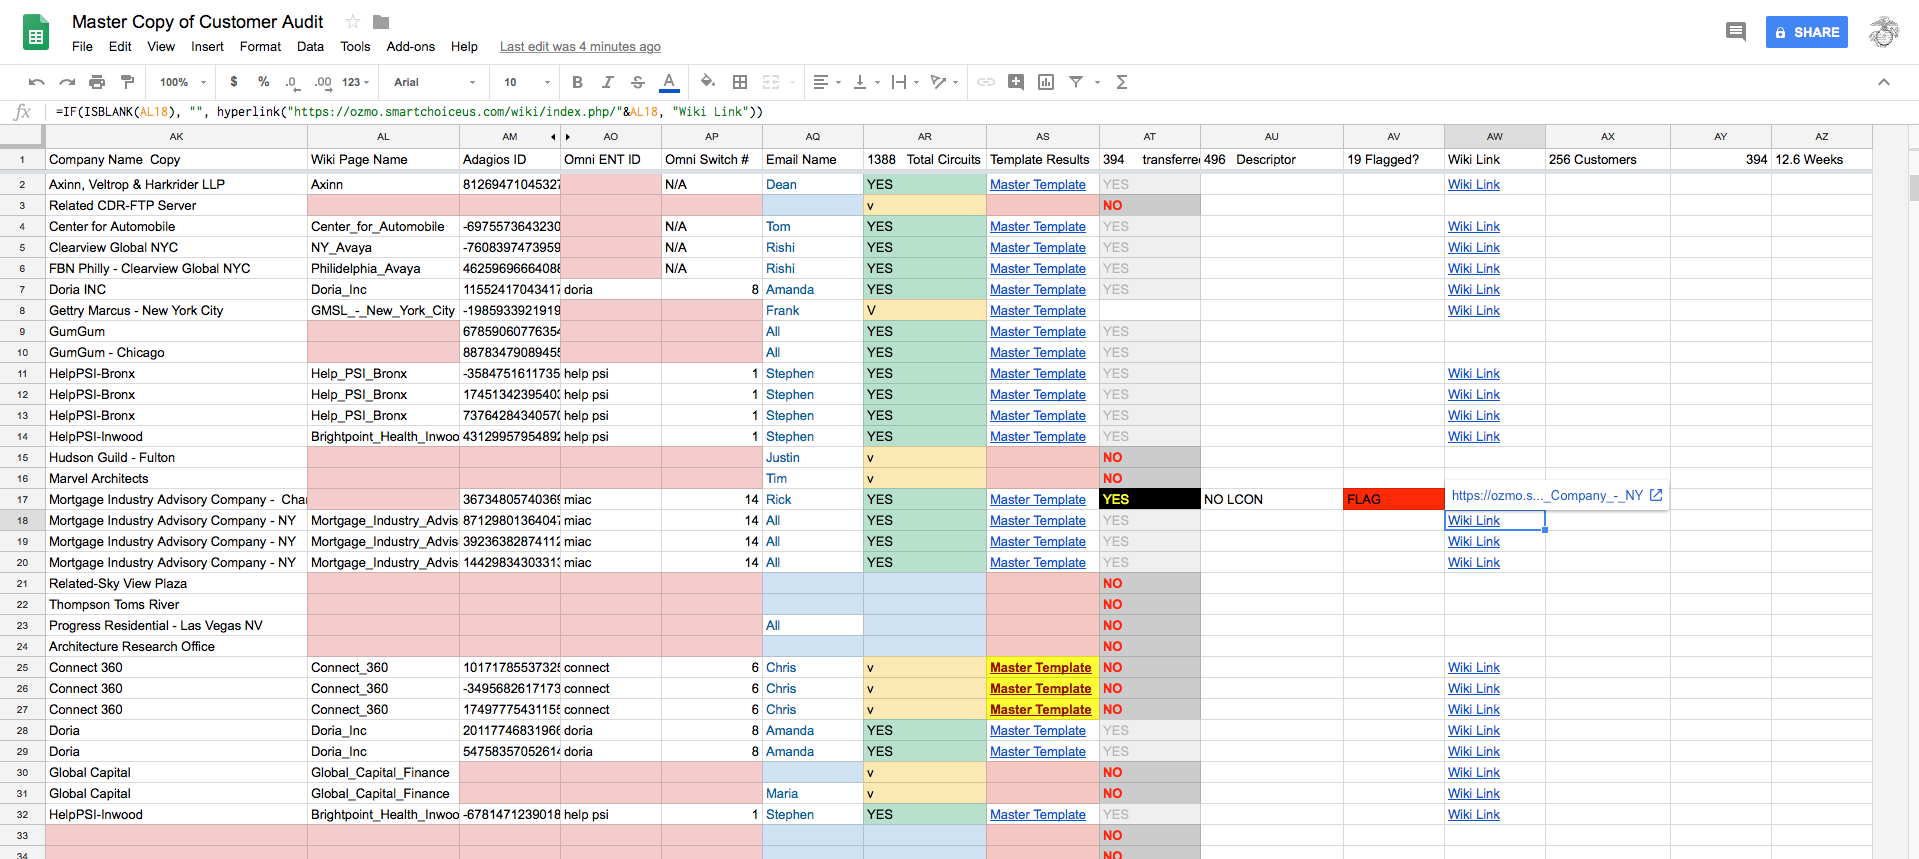This screenshot has height=859, width=1919.
Task: Rename the title 'Master Copy of Customer Audit'
Action: point(197,21)
